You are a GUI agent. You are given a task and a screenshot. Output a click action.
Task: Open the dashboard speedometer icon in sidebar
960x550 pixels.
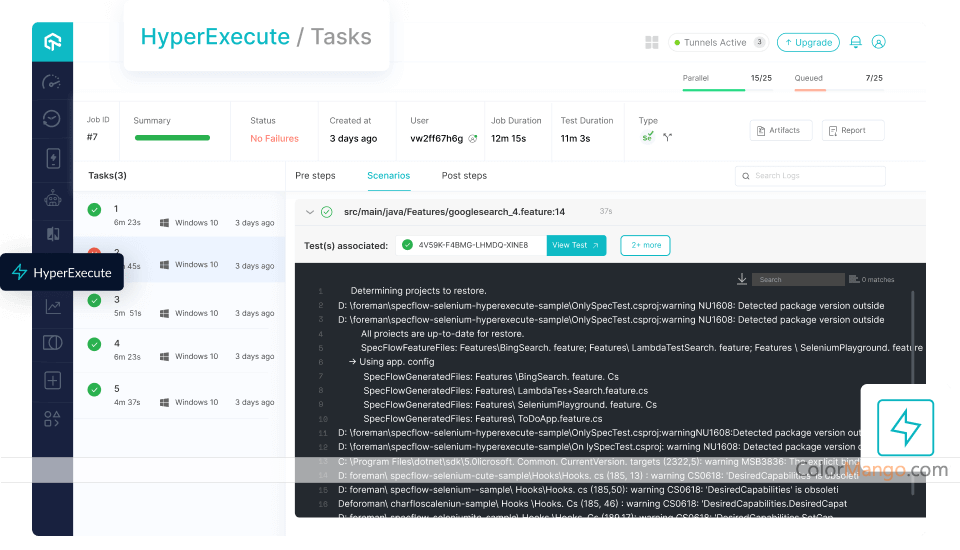click(52, 82)
